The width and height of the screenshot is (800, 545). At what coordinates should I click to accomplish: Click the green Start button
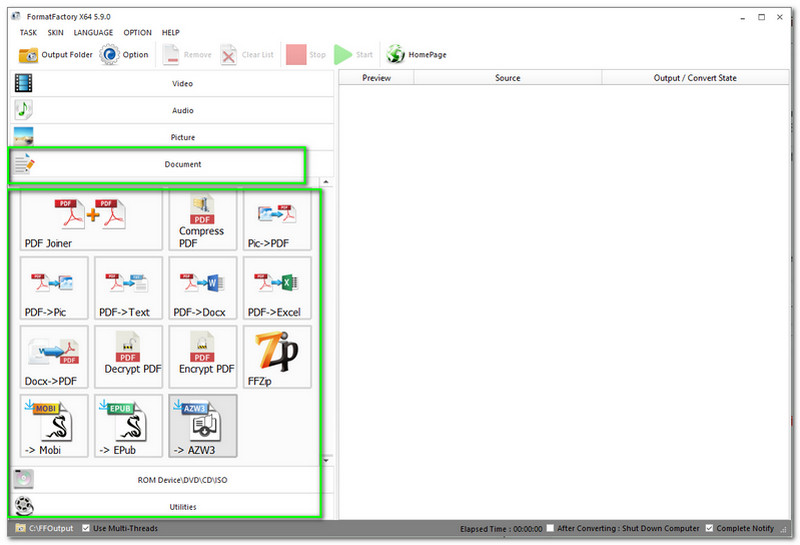354,55
